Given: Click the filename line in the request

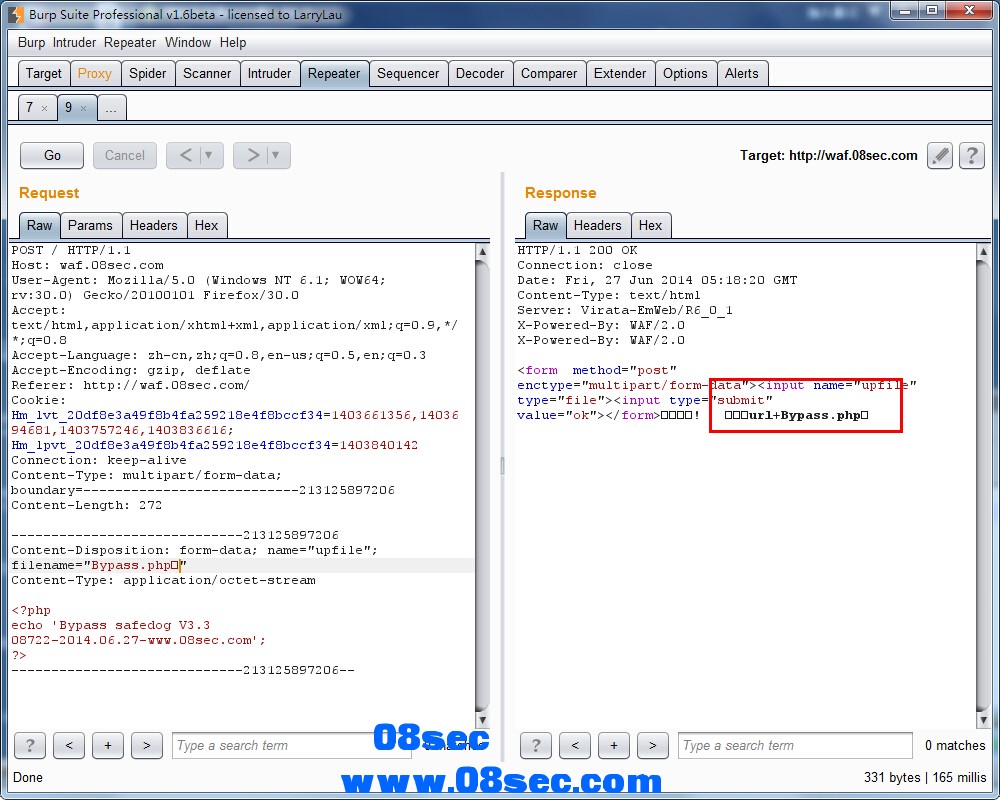Looking at the screenshot, I should (x=99, y=565).
